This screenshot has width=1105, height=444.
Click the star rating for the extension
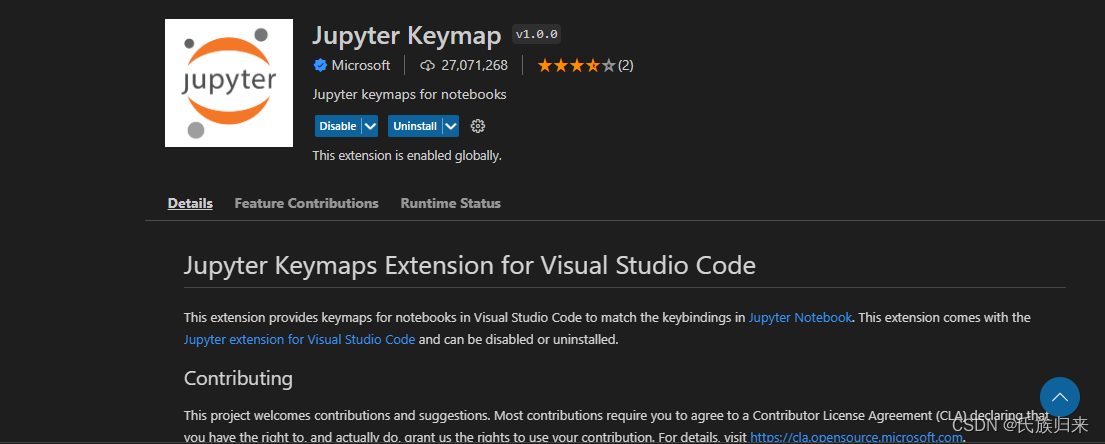click(x=576, y=66)
